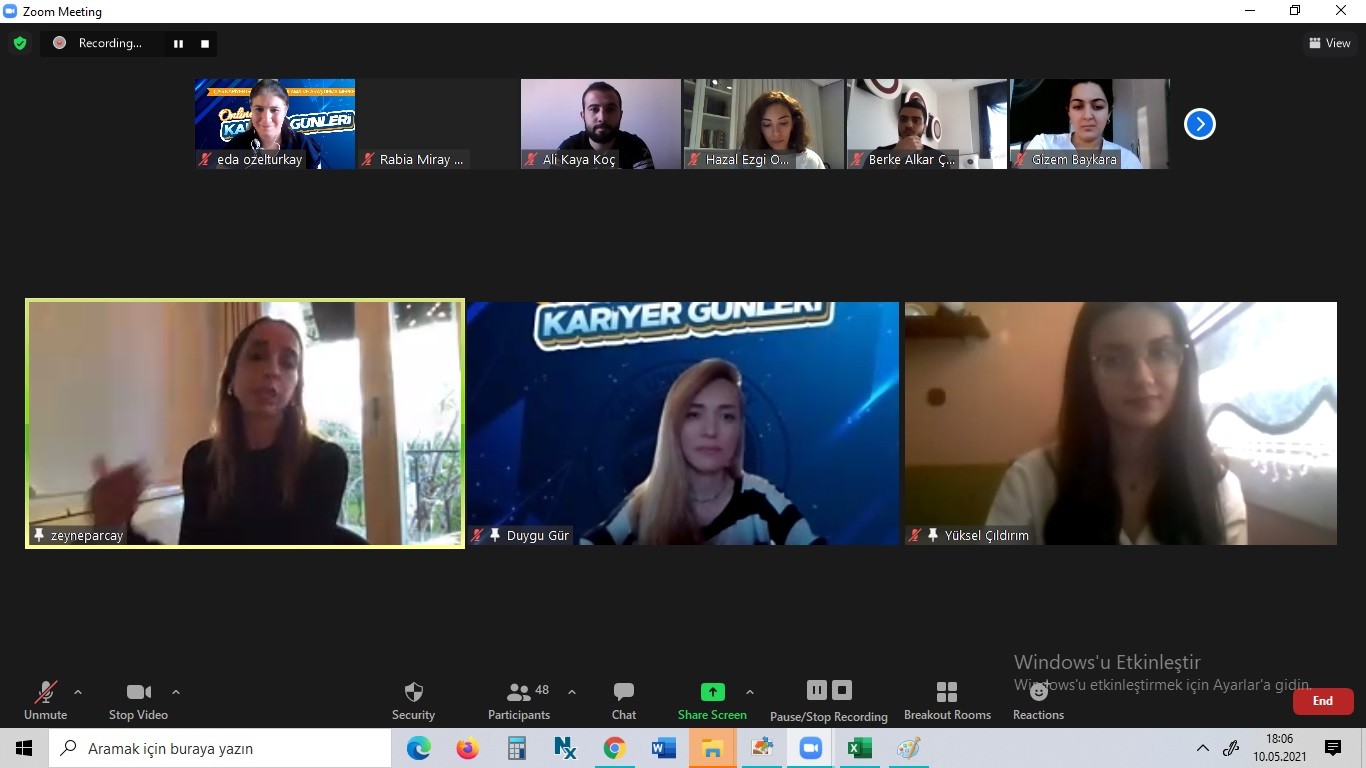
Task: Open the Participants panel
Action: (x=519, y=700)
